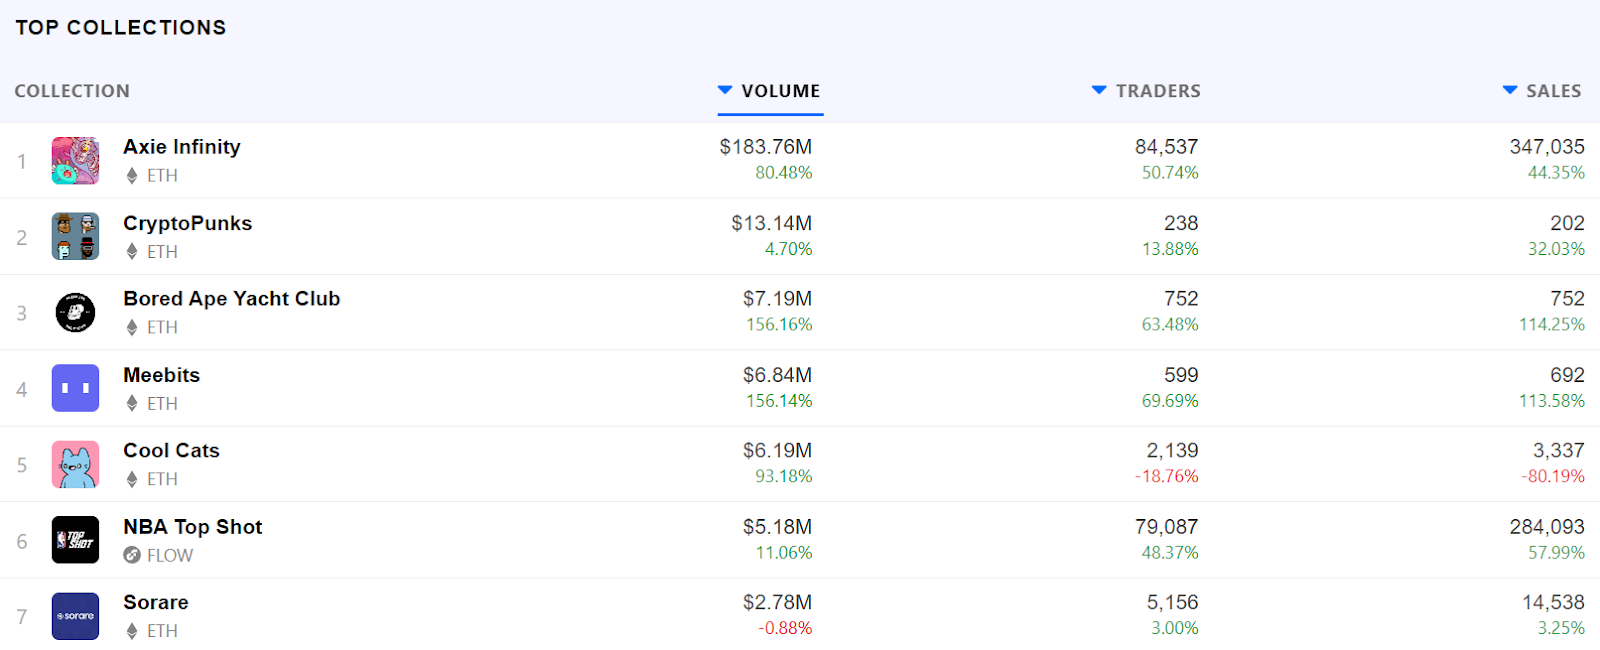Open the Bored Ape Yacht Club logo

coord(75,313)
